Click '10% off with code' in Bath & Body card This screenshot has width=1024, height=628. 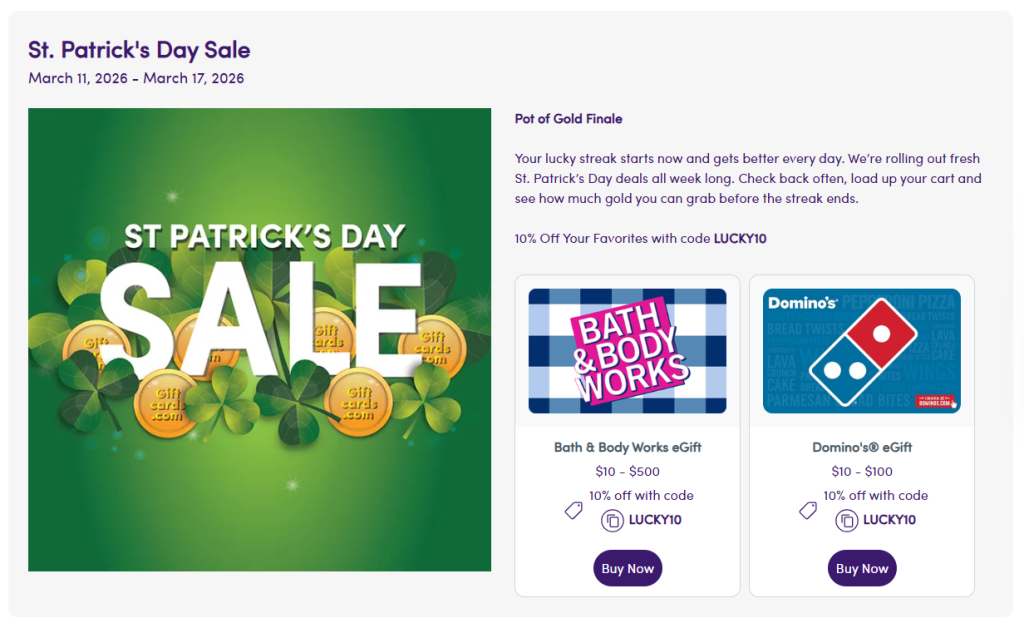click(641, 495)
